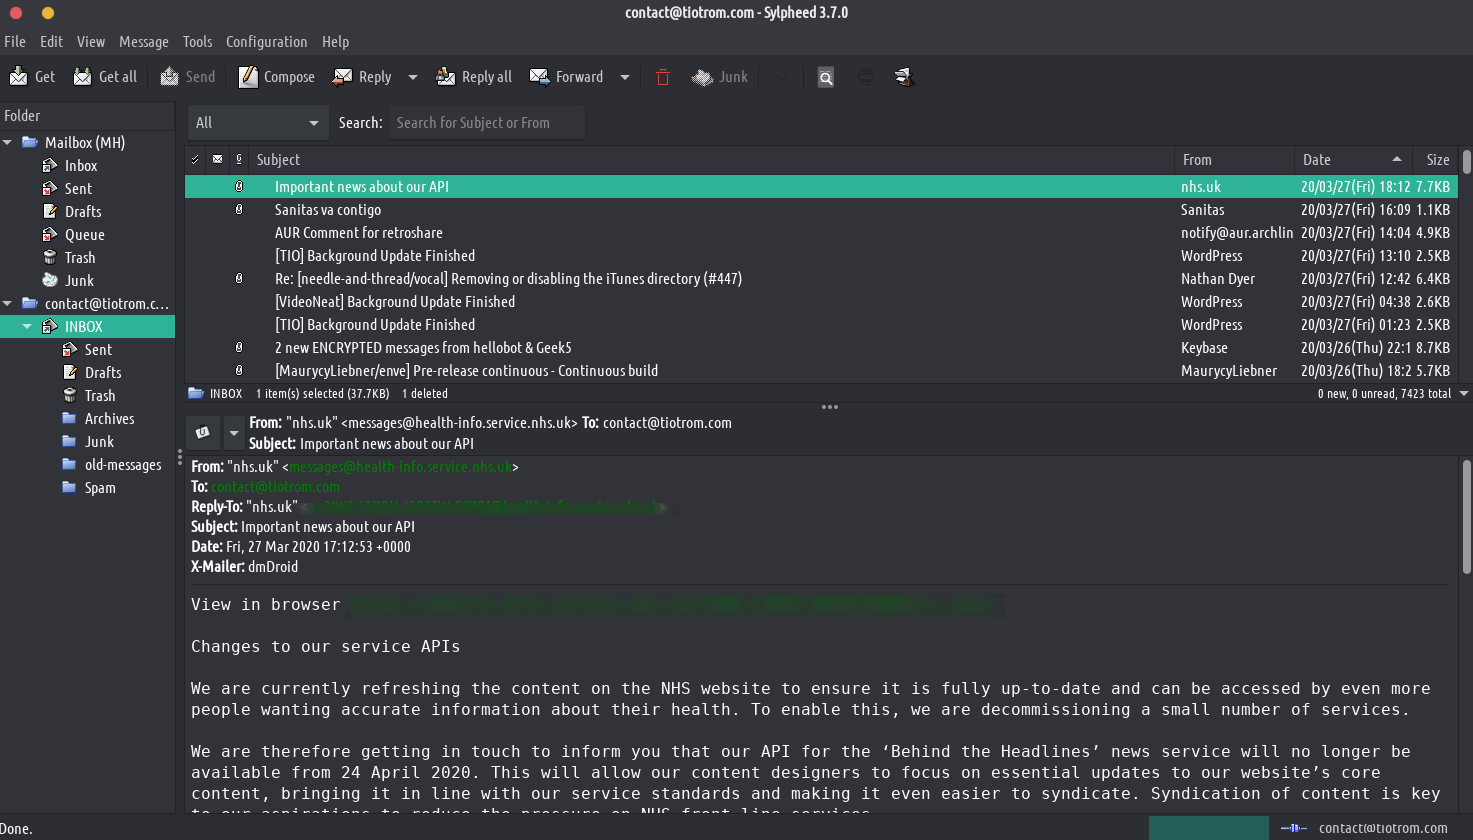Click the messages@health-info.service.nhs.uk sender link
The image size is (1473, 840).
(400, 467)
